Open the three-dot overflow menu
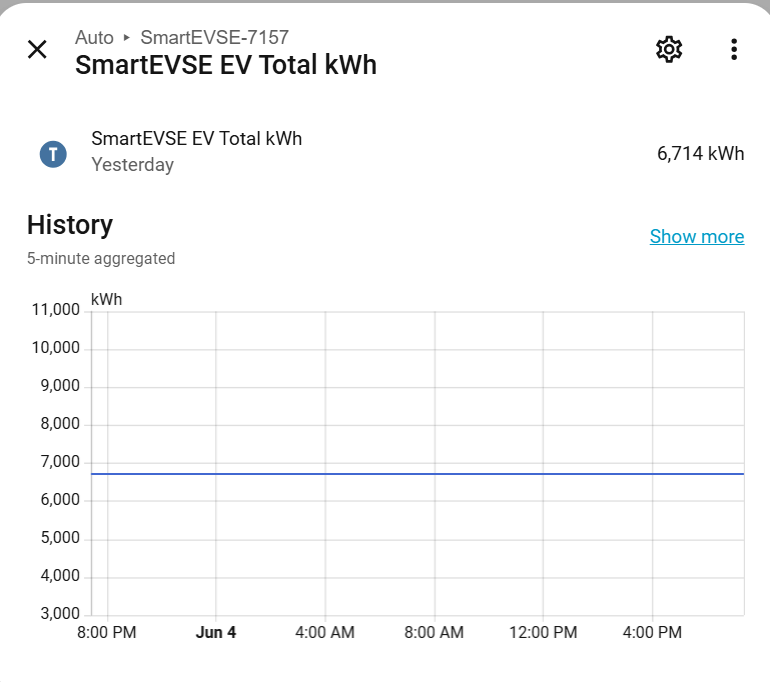 (x=734, y=50)
